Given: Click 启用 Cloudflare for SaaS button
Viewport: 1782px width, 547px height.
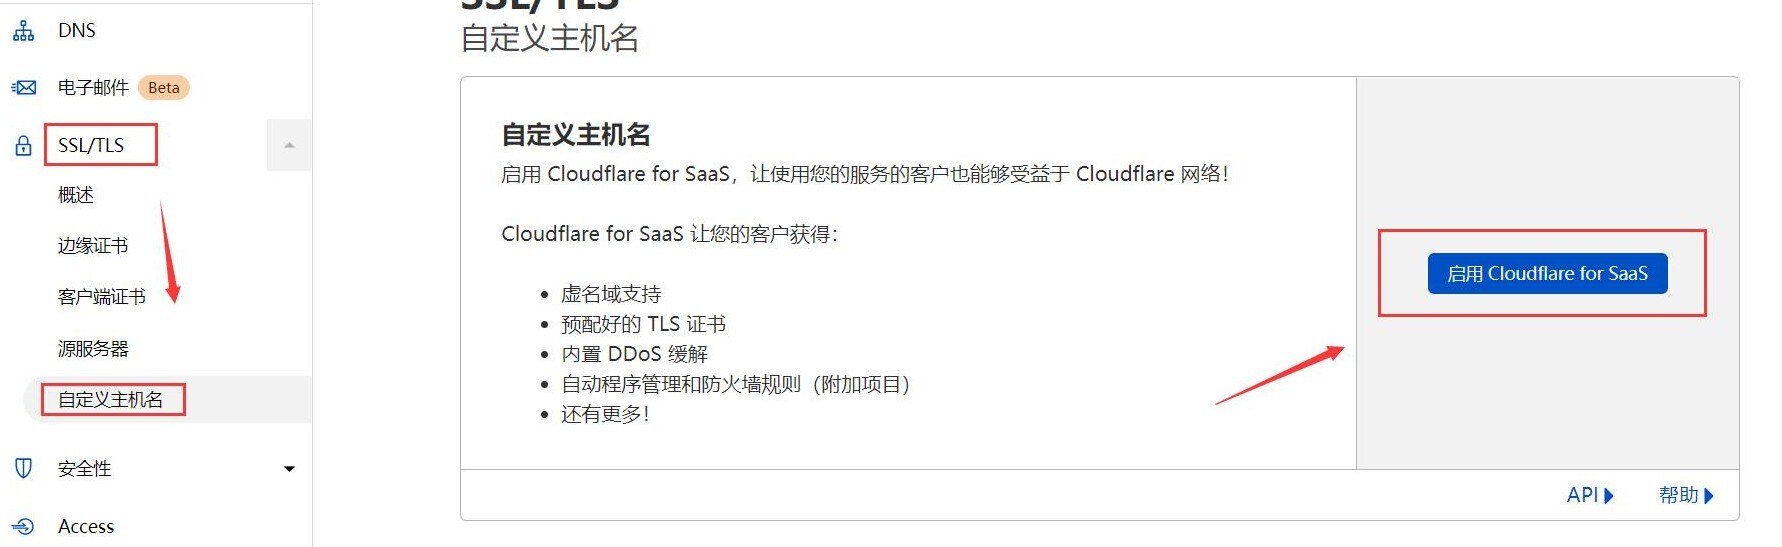Looking at the screenshot, I should 1547,274.
